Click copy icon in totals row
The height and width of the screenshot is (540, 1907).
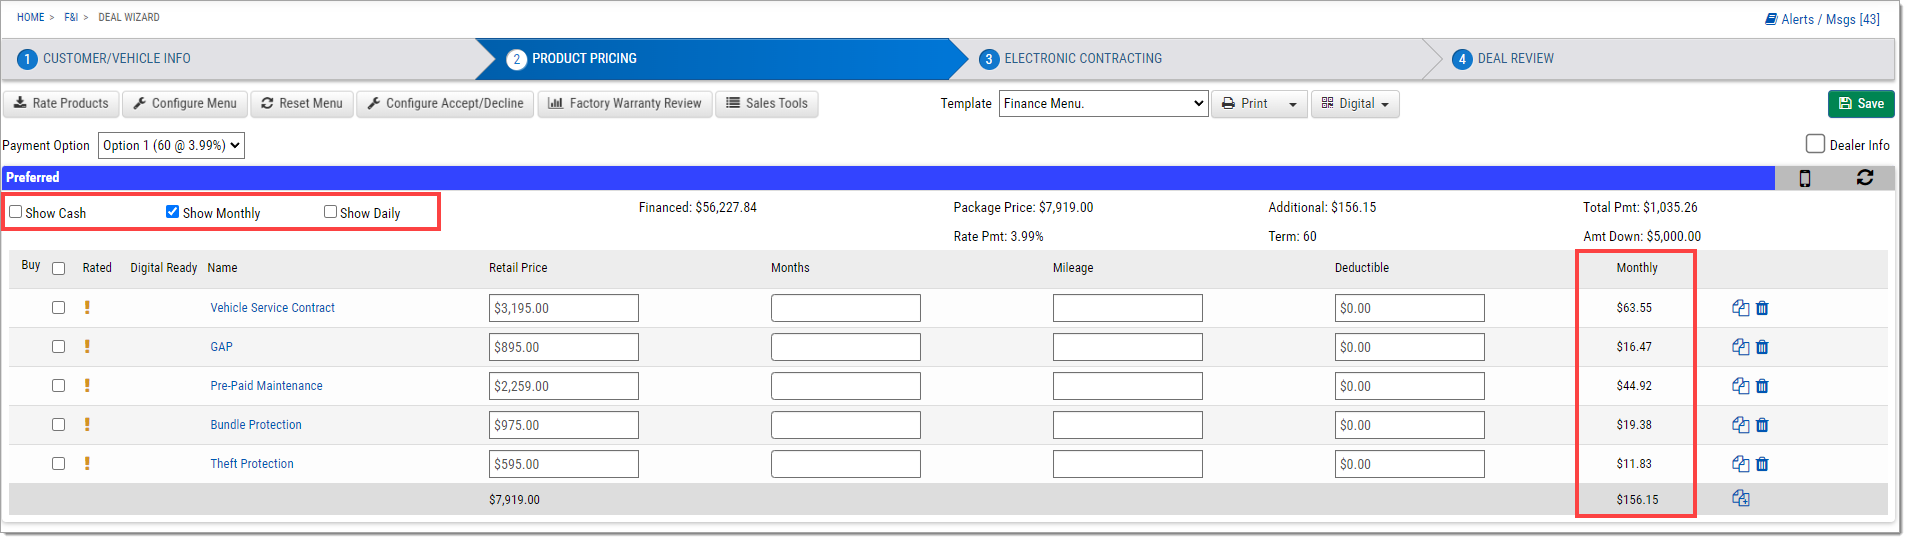click(1740, 498)
